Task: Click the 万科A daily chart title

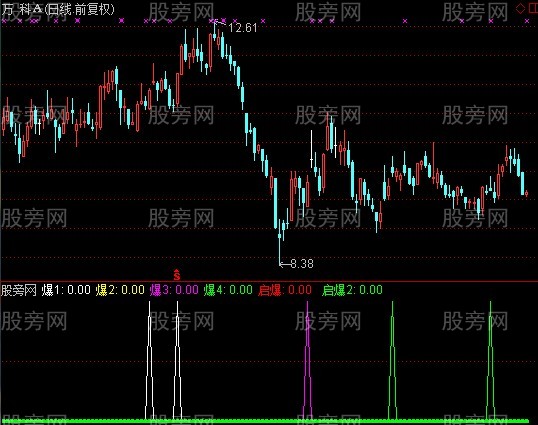Action: tap(58, 9)
